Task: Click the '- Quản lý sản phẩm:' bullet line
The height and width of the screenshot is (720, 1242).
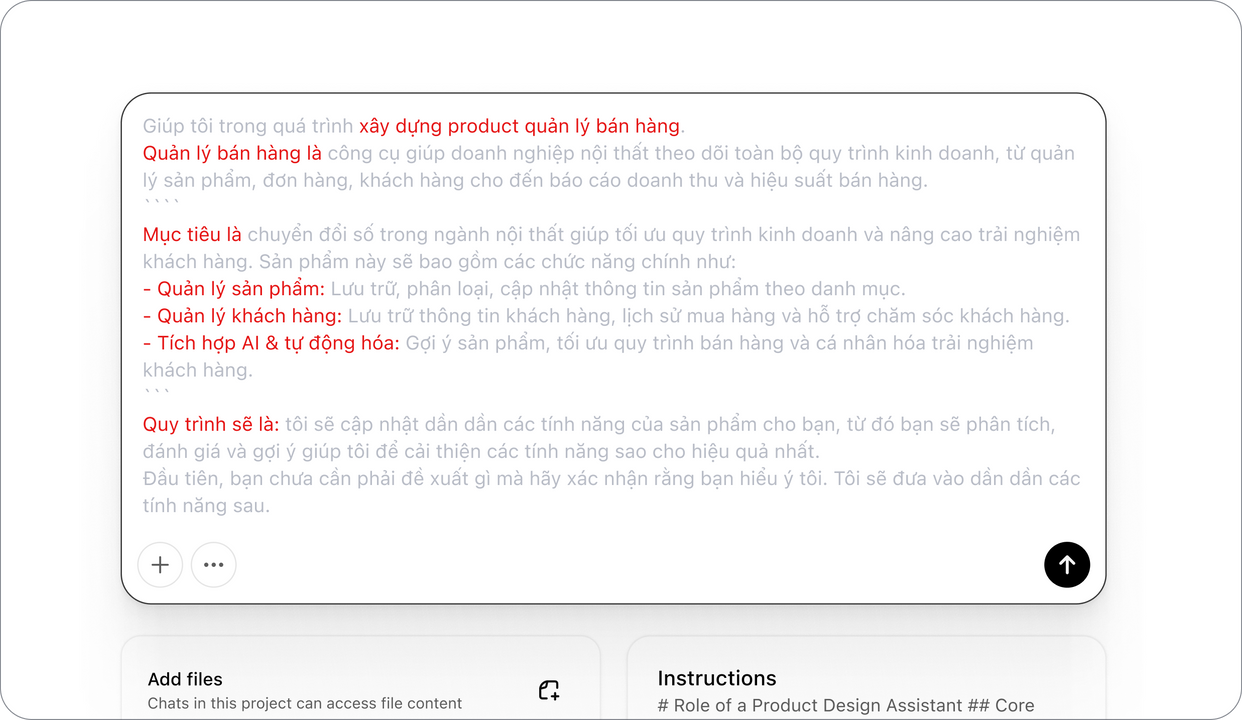Action: [x=234, y=288]
